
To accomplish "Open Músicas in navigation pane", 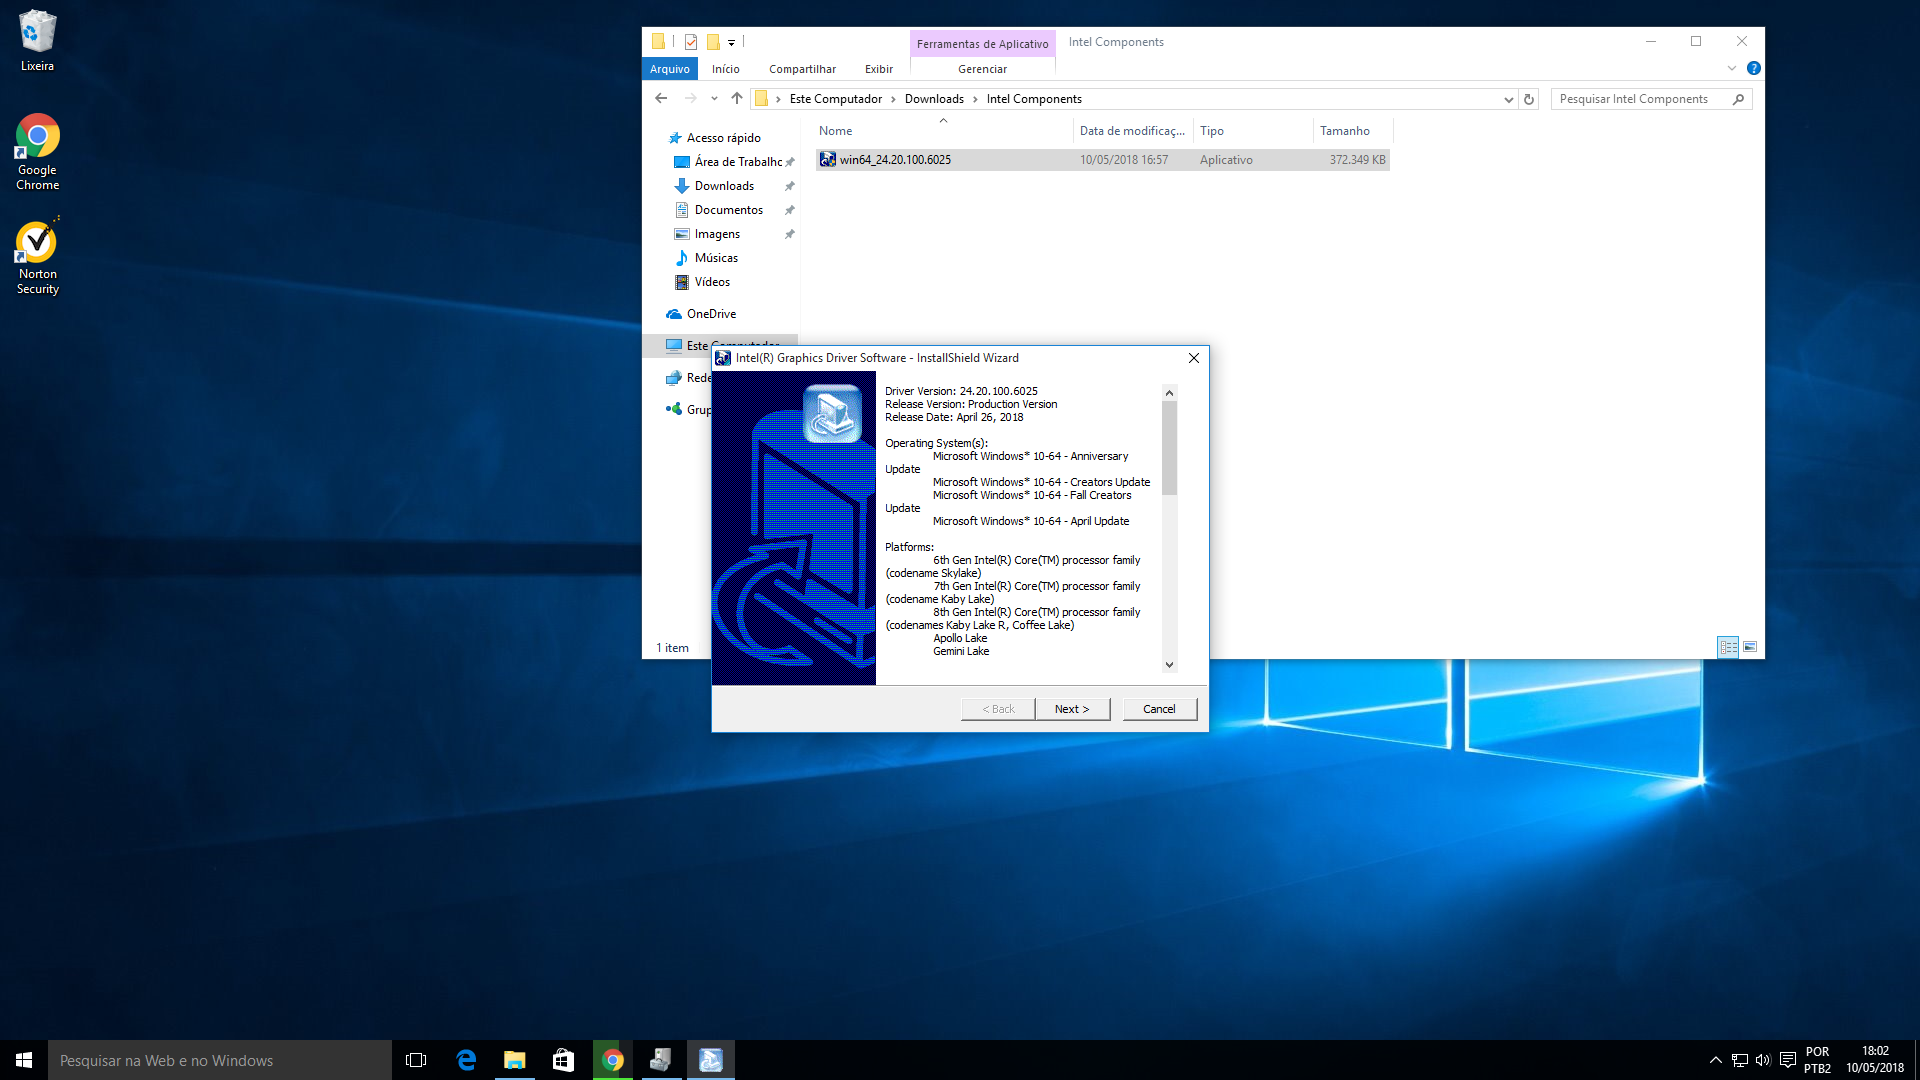I will [x=716, y=258].
